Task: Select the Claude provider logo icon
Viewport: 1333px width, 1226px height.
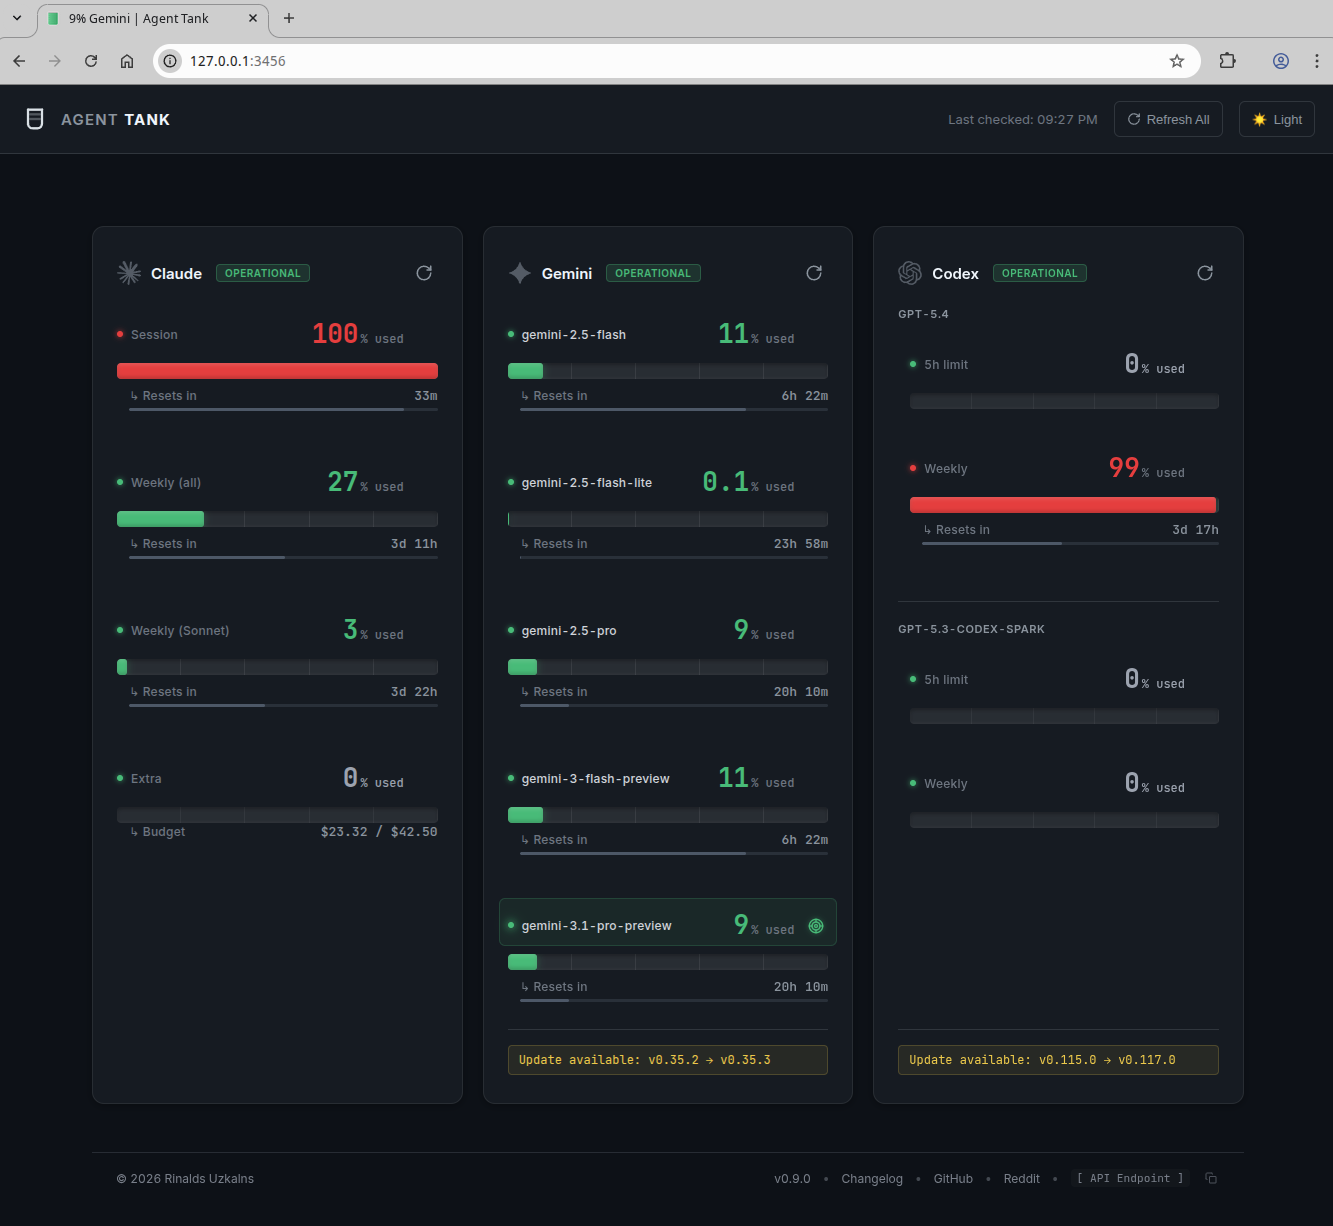Action: 128,272
